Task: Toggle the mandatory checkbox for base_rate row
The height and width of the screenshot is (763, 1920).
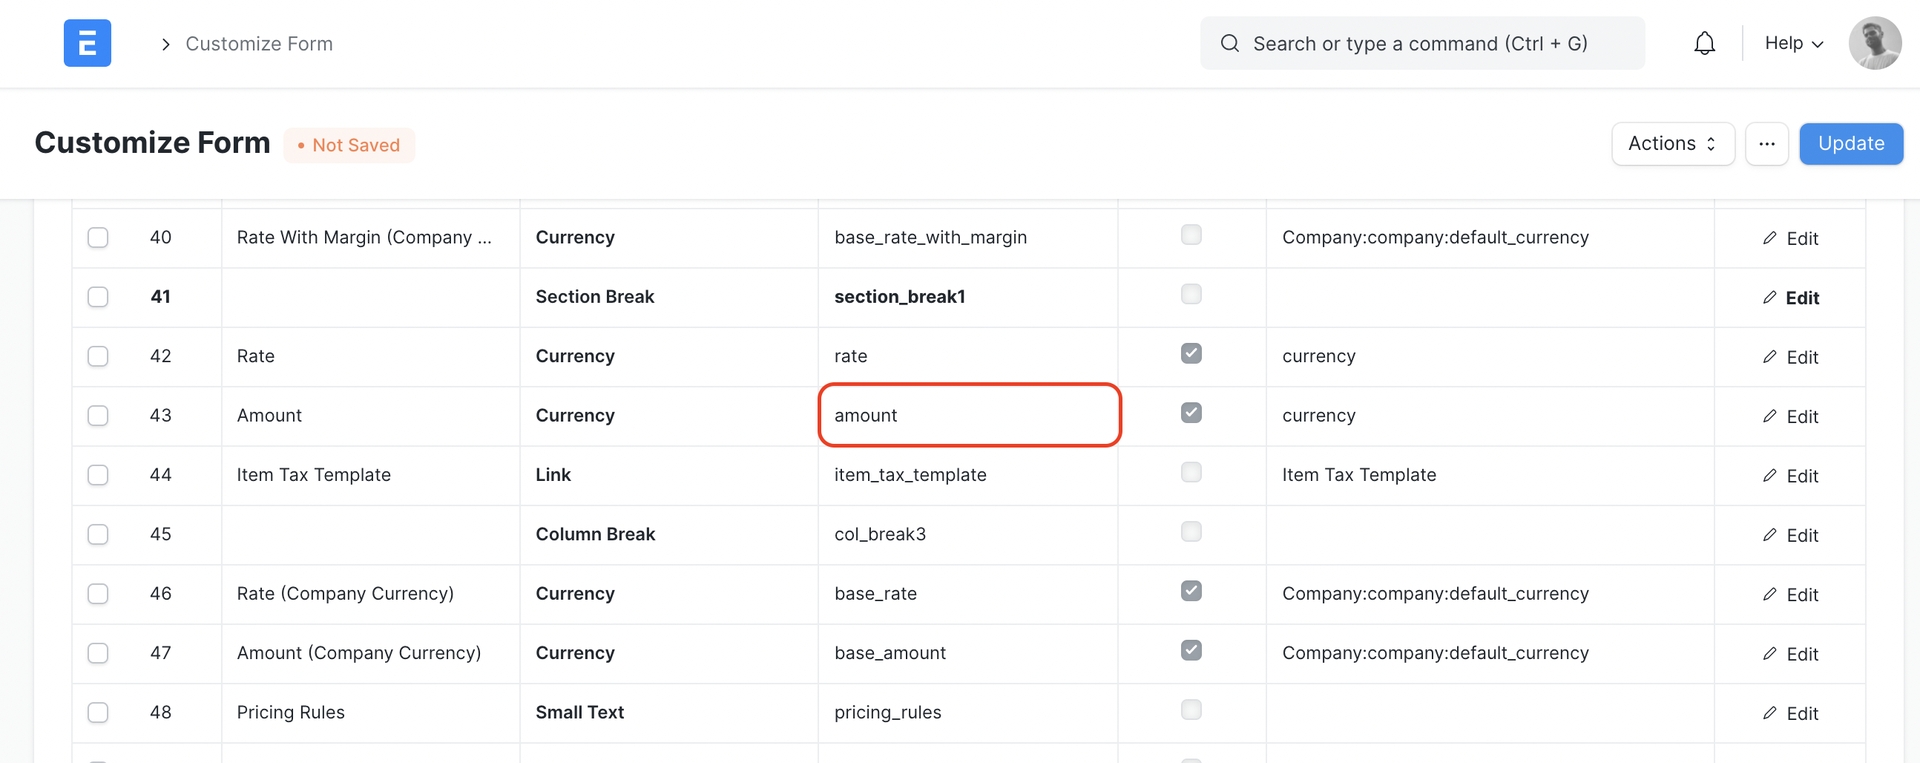Action: pyautogui.click(x=1191, y=591)
